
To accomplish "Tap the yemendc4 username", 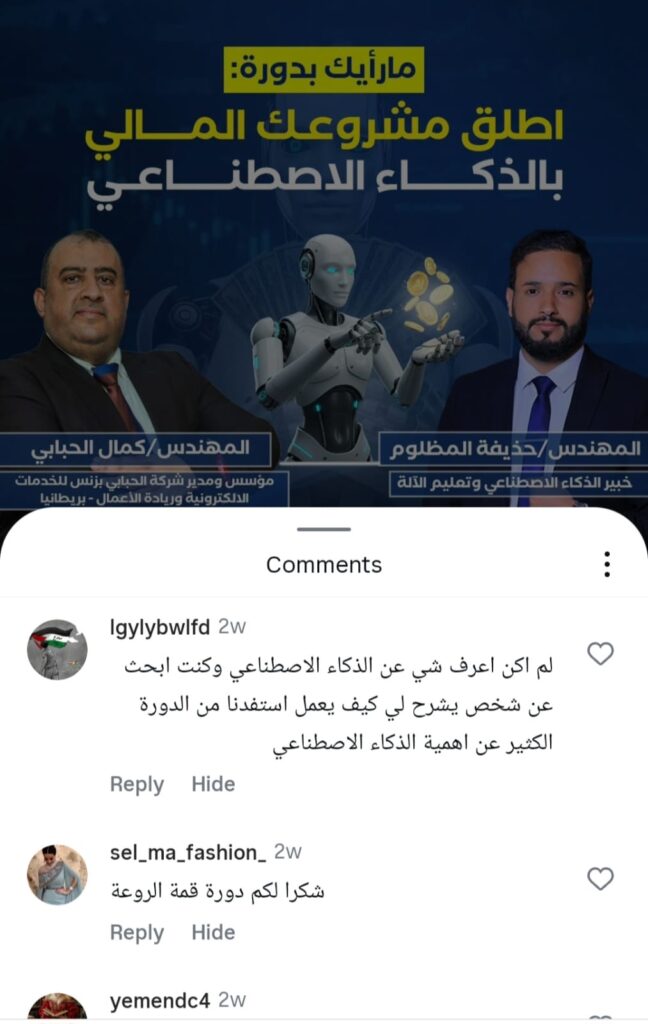I will (160, 1000).
